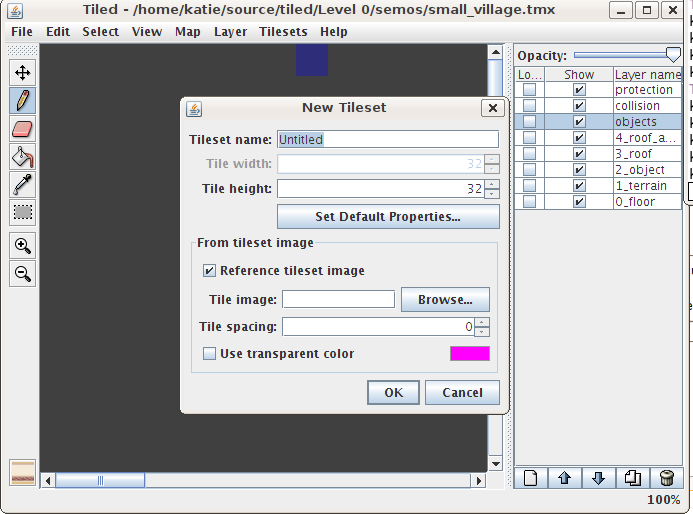Toggle visibility of collision layer
Image resolution: width=693 pixels, height=514 pixels.
pyautogui.click(x=579, y=106)
